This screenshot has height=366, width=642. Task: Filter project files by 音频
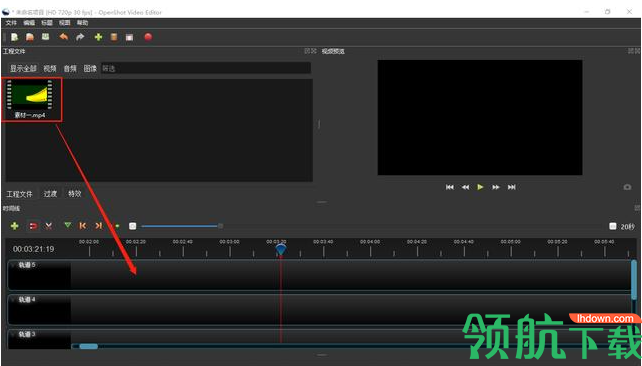[70, 68]
